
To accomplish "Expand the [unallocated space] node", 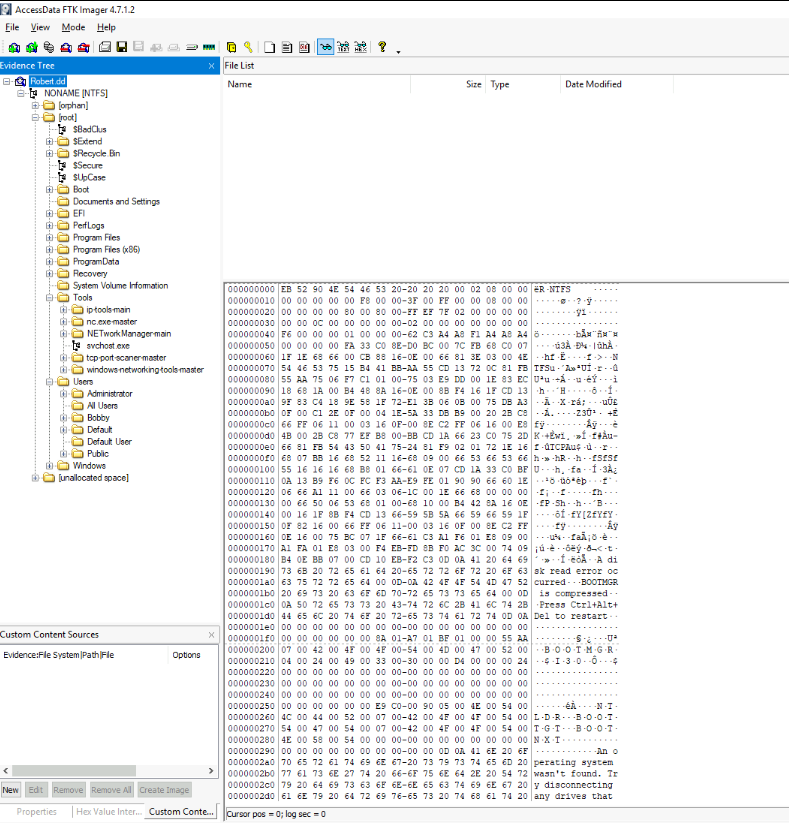I will click(x=36, y=478).
